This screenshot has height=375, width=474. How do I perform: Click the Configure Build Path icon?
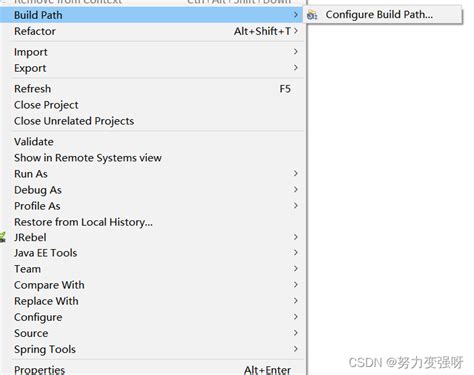click(x=312, y=15)
